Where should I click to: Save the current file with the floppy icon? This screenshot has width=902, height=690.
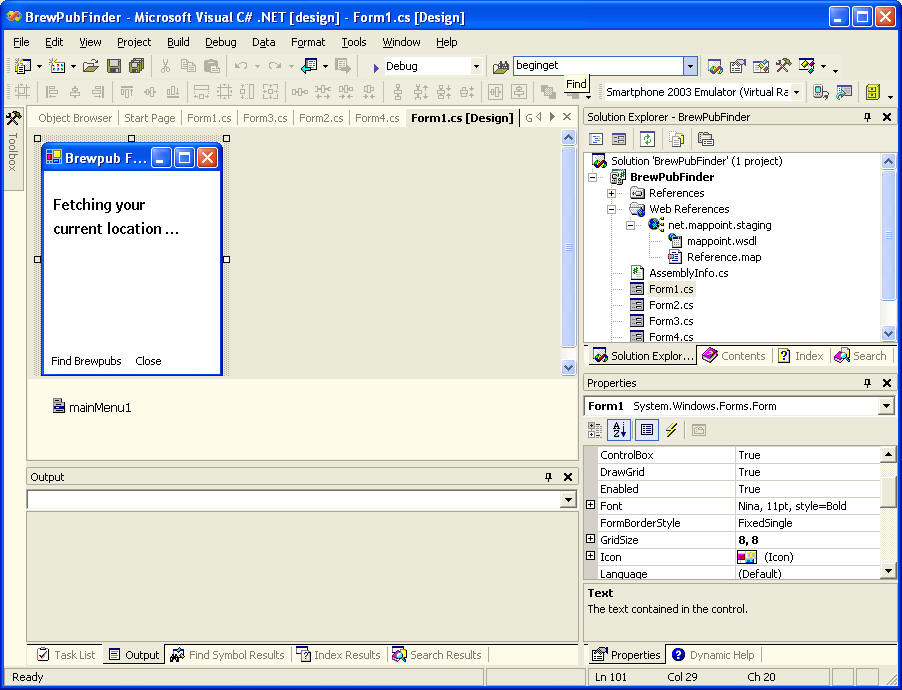point(114,66)
